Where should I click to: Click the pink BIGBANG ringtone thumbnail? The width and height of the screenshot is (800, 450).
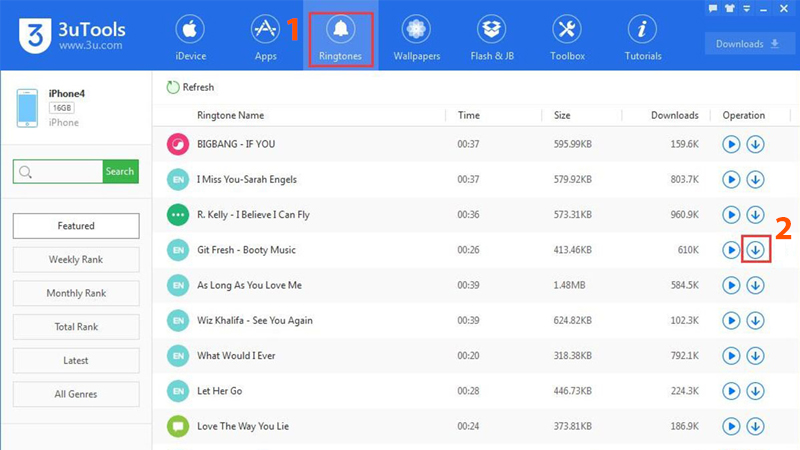point(178,144)
